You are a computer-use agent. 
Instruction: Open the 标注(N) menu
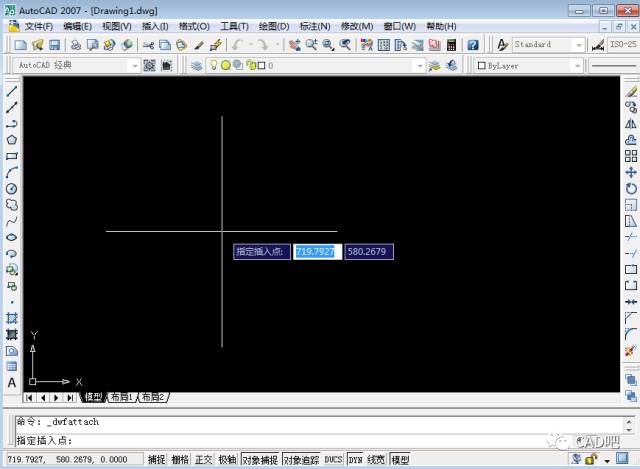coord(316,26)
